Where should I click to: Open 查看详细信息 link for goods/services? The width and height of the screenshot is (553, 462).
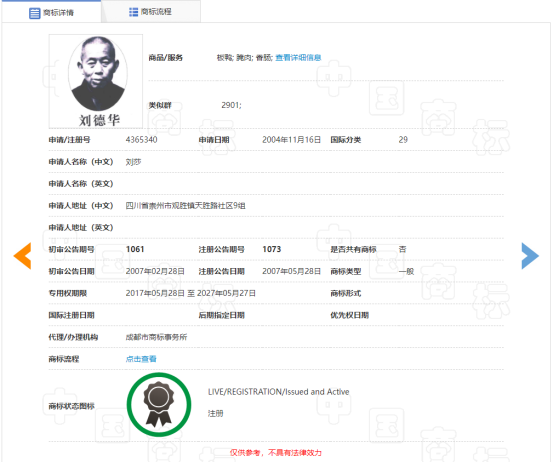tap(298, 57)
